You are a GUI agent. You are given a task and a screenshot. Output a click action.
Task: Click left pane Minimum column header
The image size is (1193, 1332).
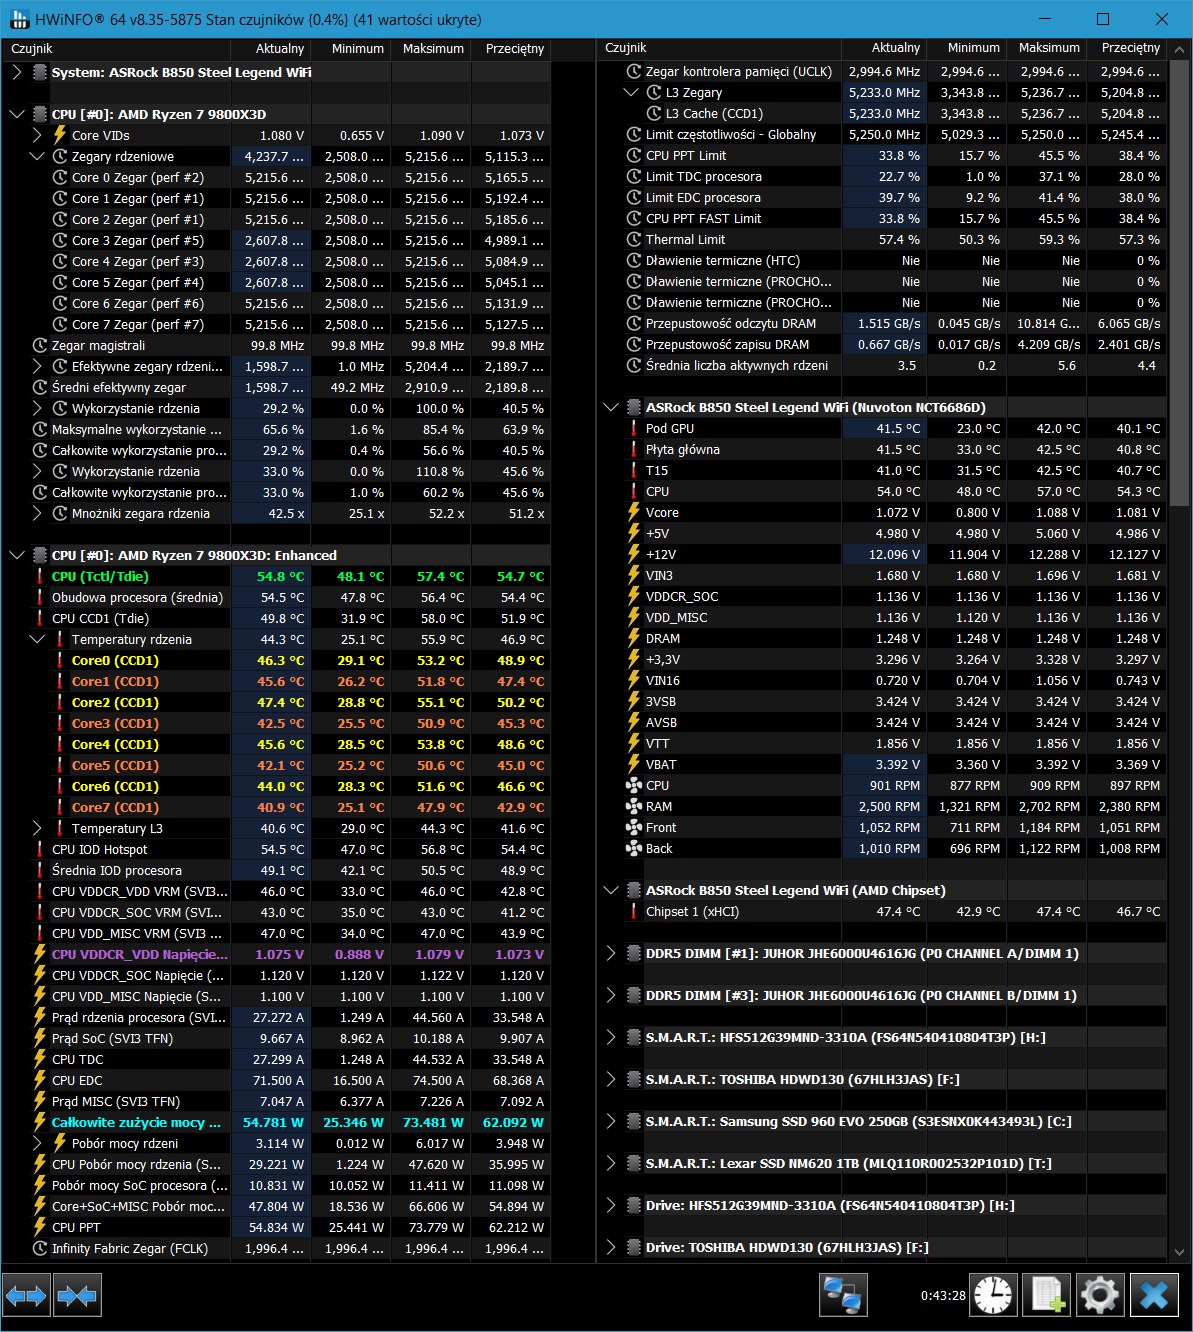[350, 48]
